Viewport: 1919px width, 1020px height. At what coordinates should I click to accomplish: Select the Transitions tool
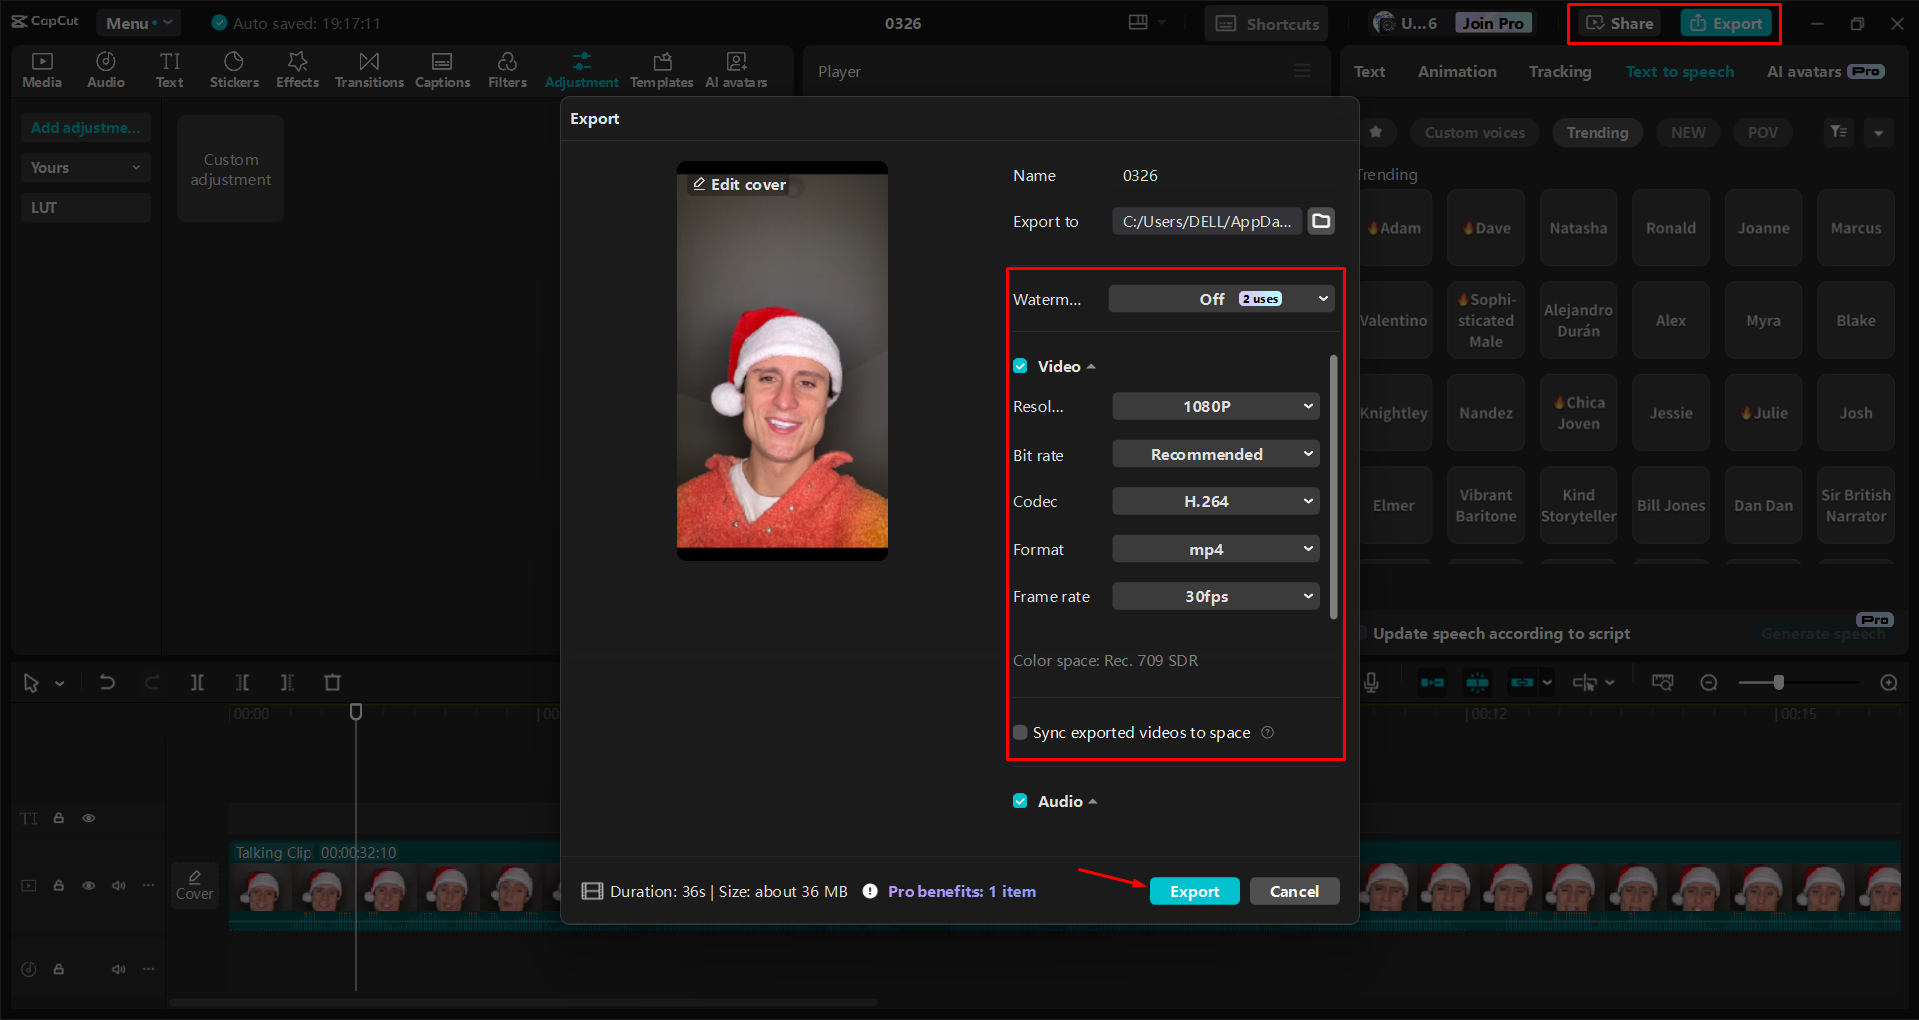pos(368,69)
